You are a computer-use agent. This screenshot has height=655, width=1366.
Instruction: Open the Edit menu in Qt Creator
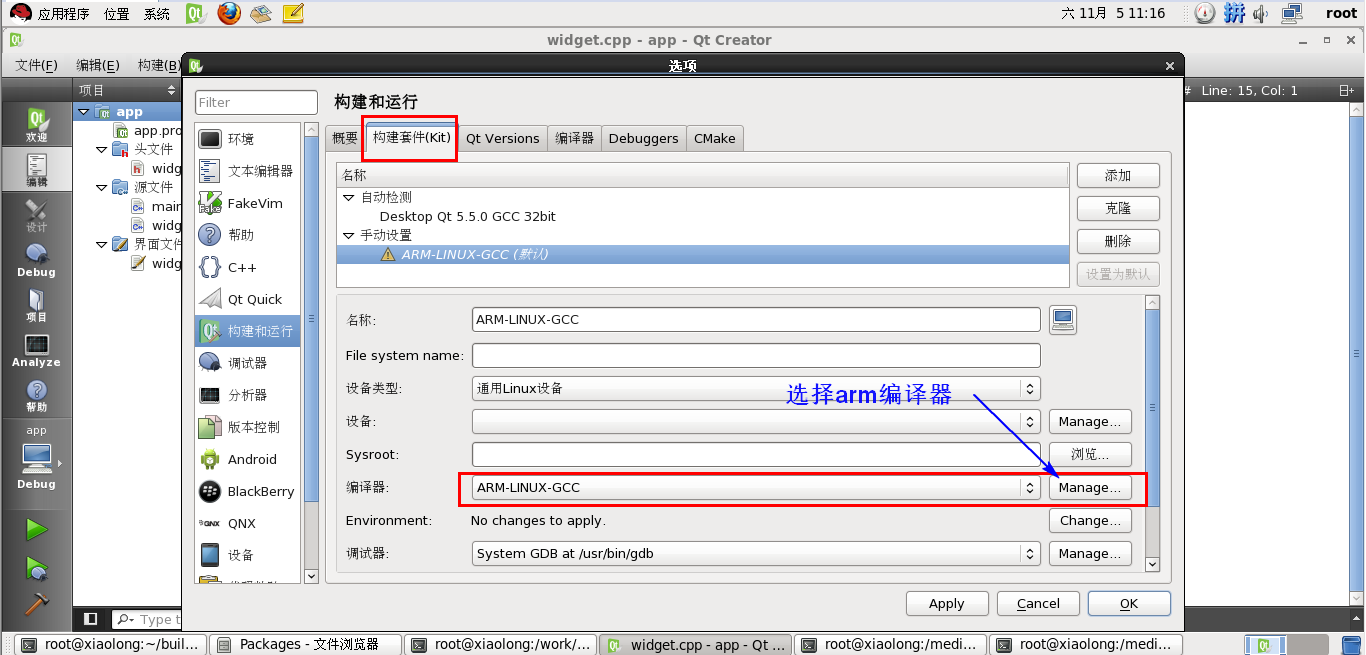coord(98,65)
